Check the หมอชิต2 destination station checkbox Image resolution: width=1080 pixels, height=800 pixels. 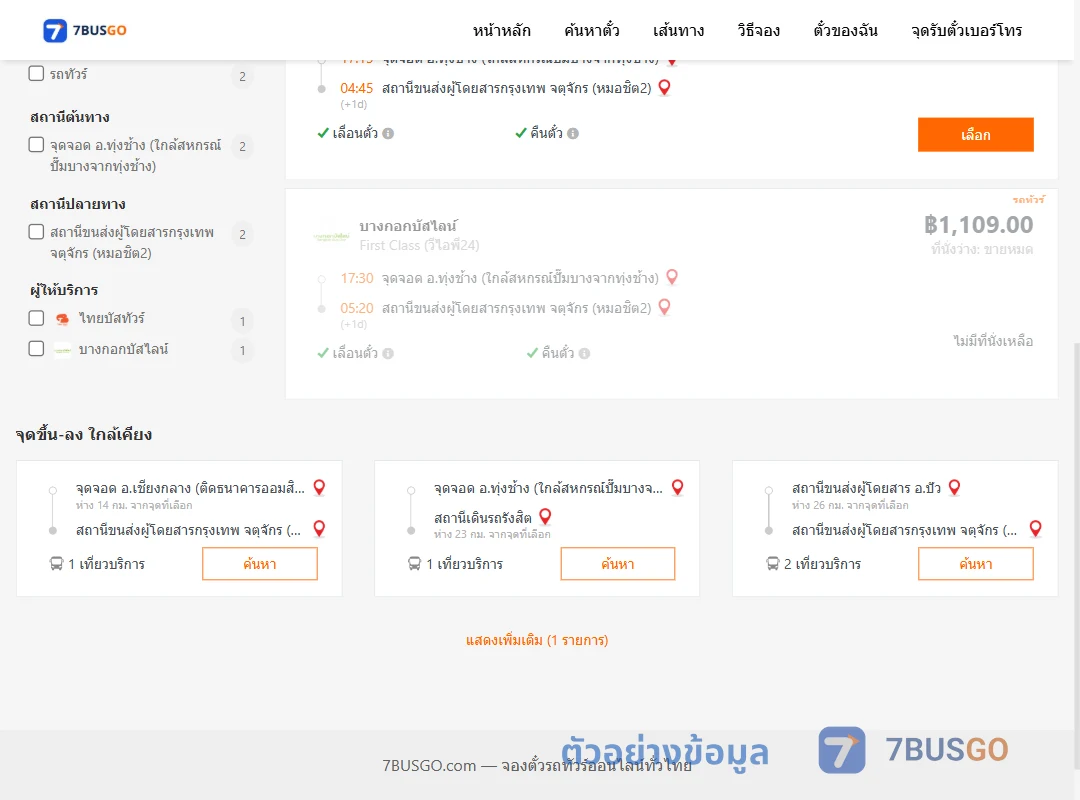[37, 232]
